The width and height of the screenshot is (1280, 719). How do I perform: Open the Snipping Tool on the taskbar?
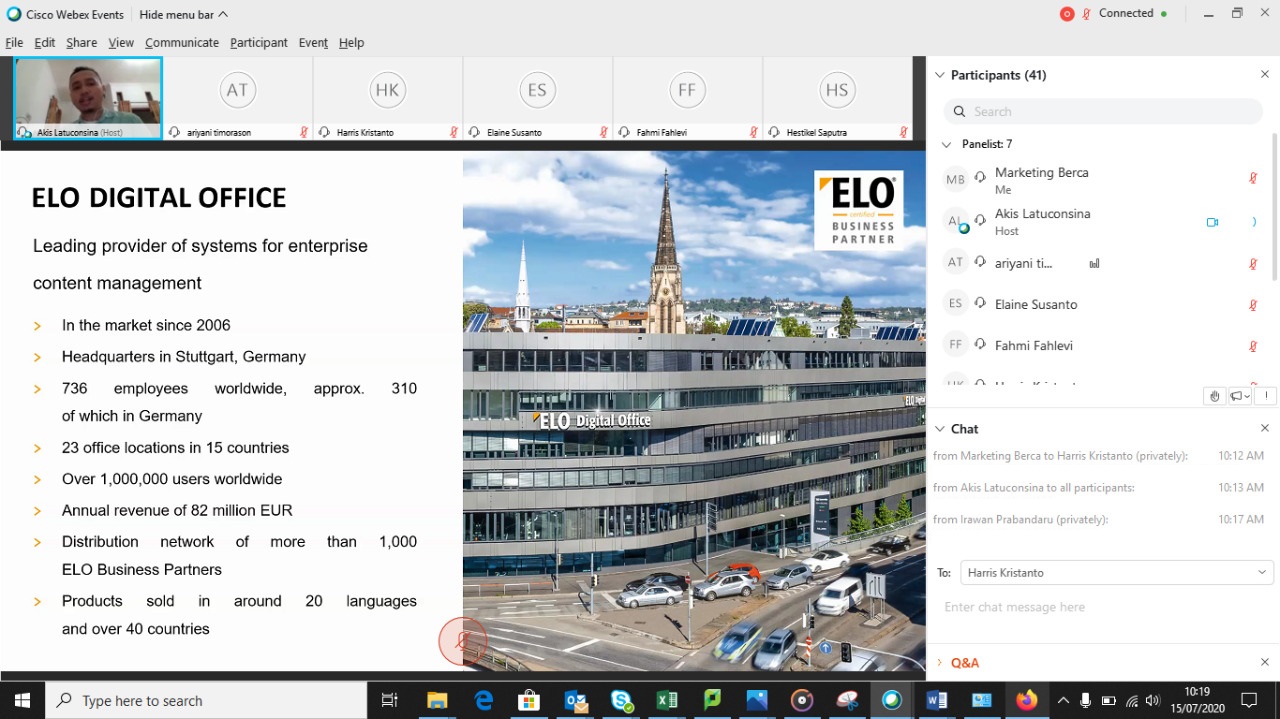[x=848, y=700]
